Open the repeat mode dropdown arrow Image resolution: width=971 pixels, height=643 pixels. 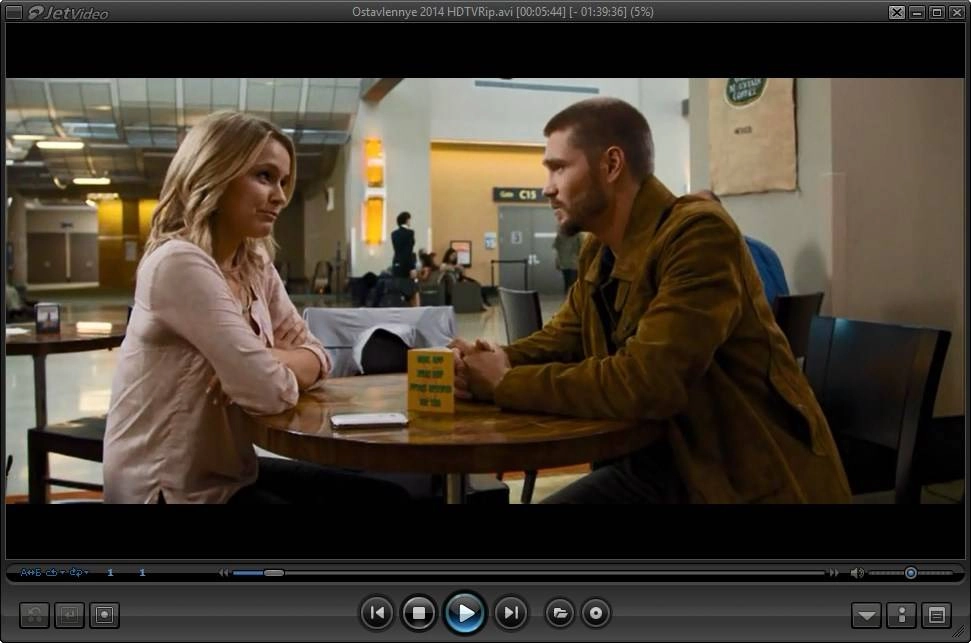[63, 572]
